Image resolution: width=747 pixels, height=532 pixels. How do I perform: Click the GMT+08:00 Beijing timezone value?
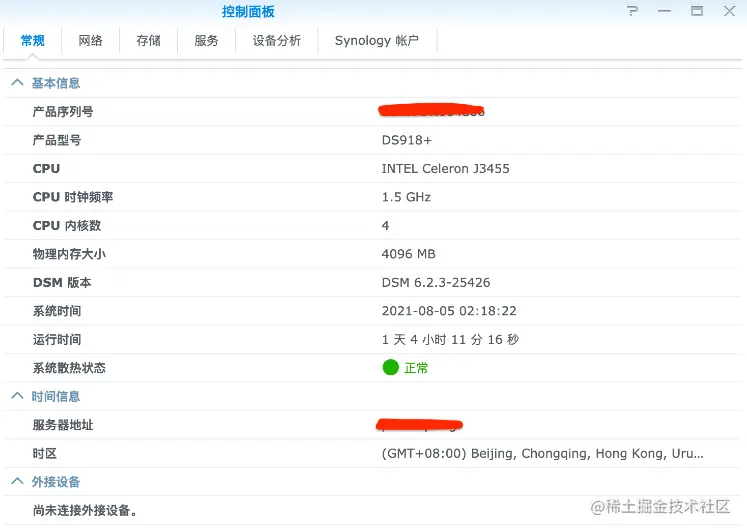[542, 453]
